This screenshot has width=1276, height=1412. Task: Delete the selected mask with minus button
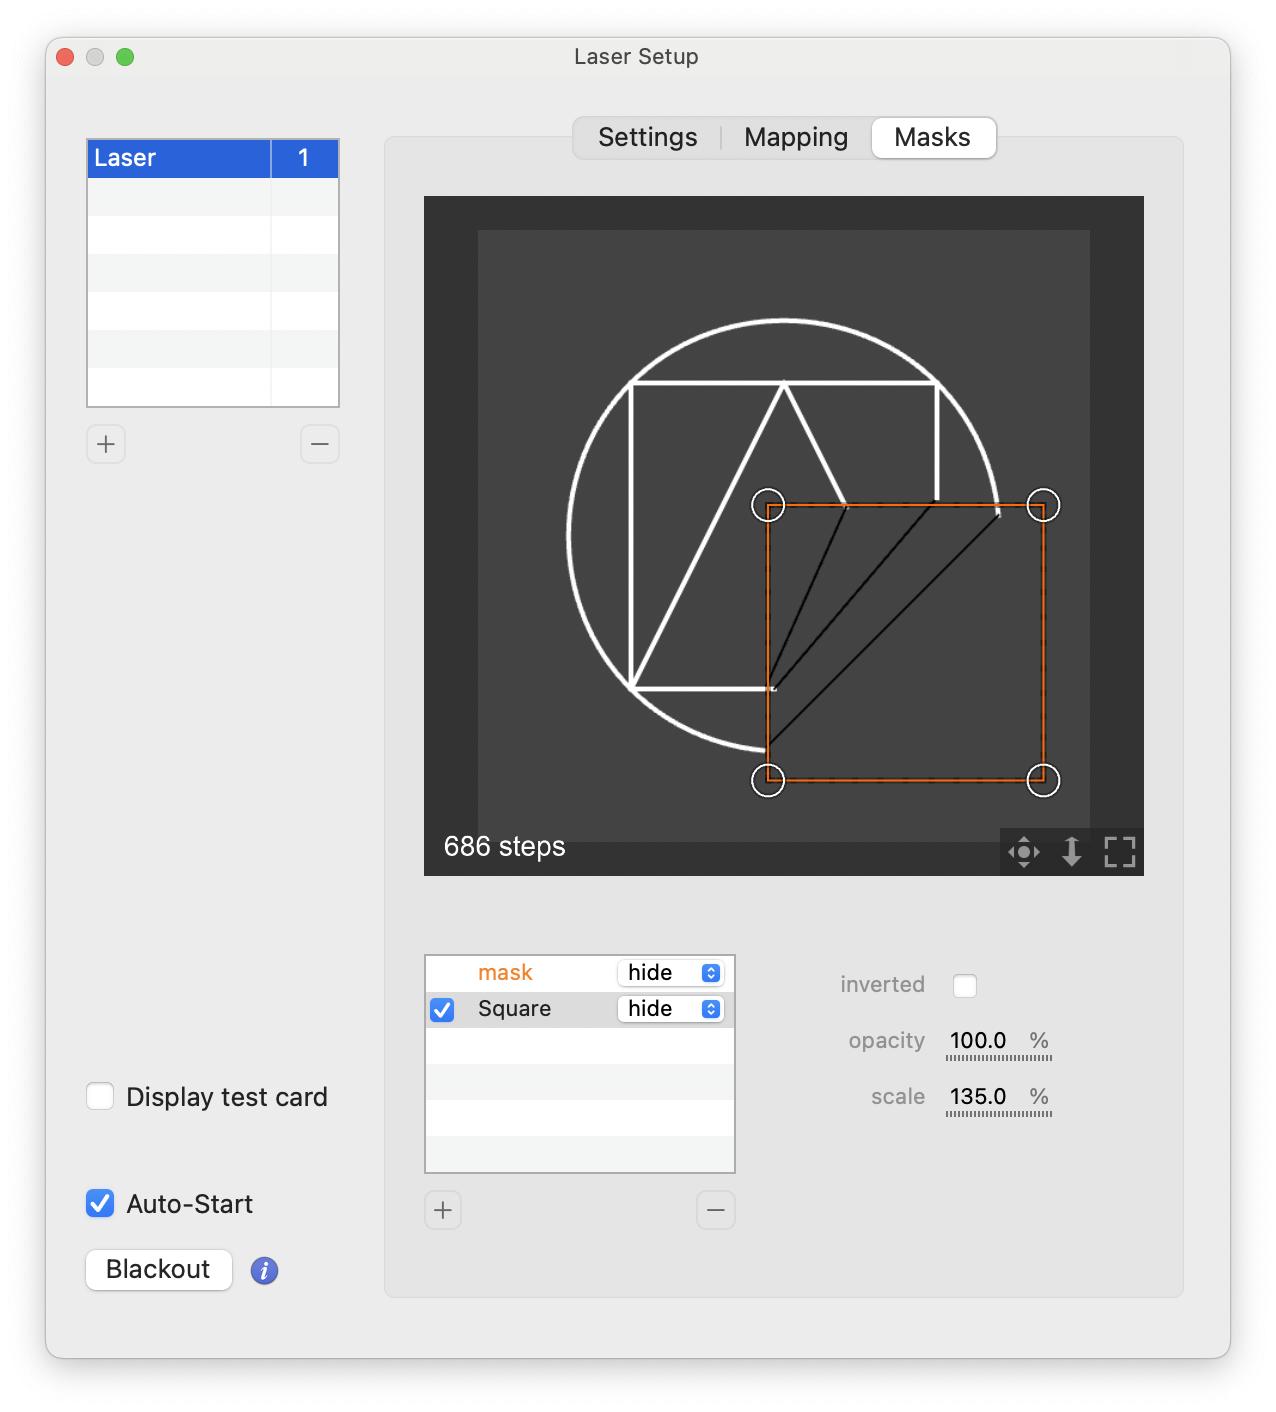(715, 1210)
